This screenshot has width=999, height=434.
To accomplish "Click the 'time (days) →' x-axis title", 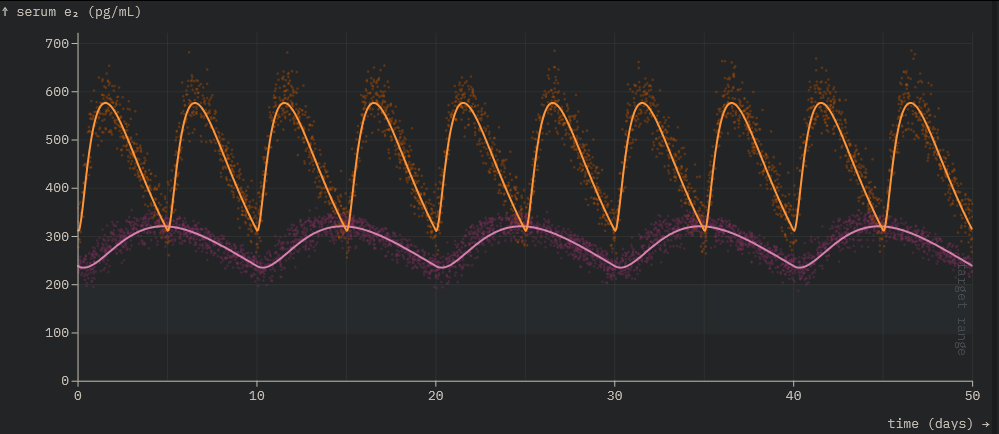I will (938, 423).
